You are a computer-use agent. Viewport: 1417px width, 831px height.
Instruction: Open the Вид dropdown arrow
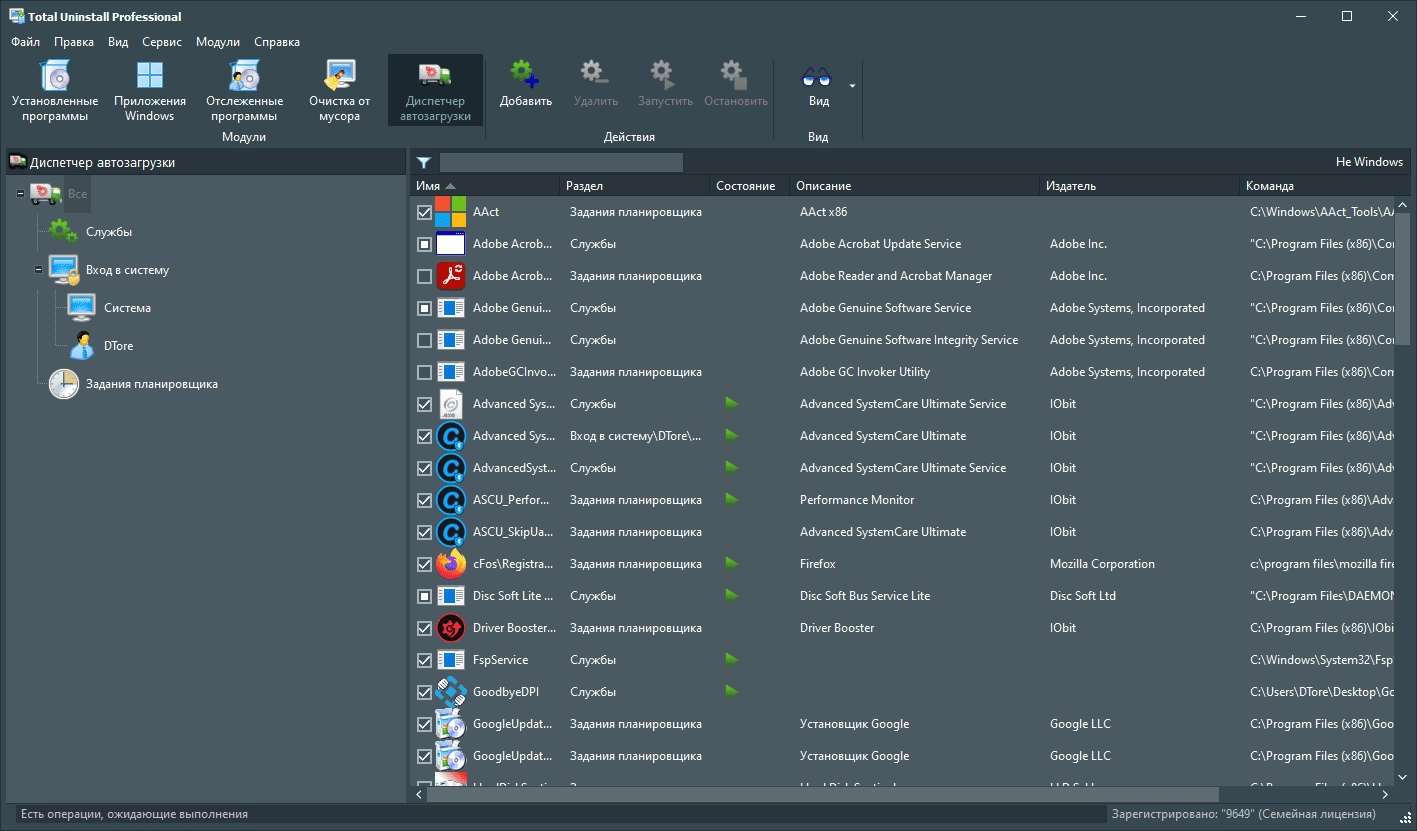pos(852,86)
